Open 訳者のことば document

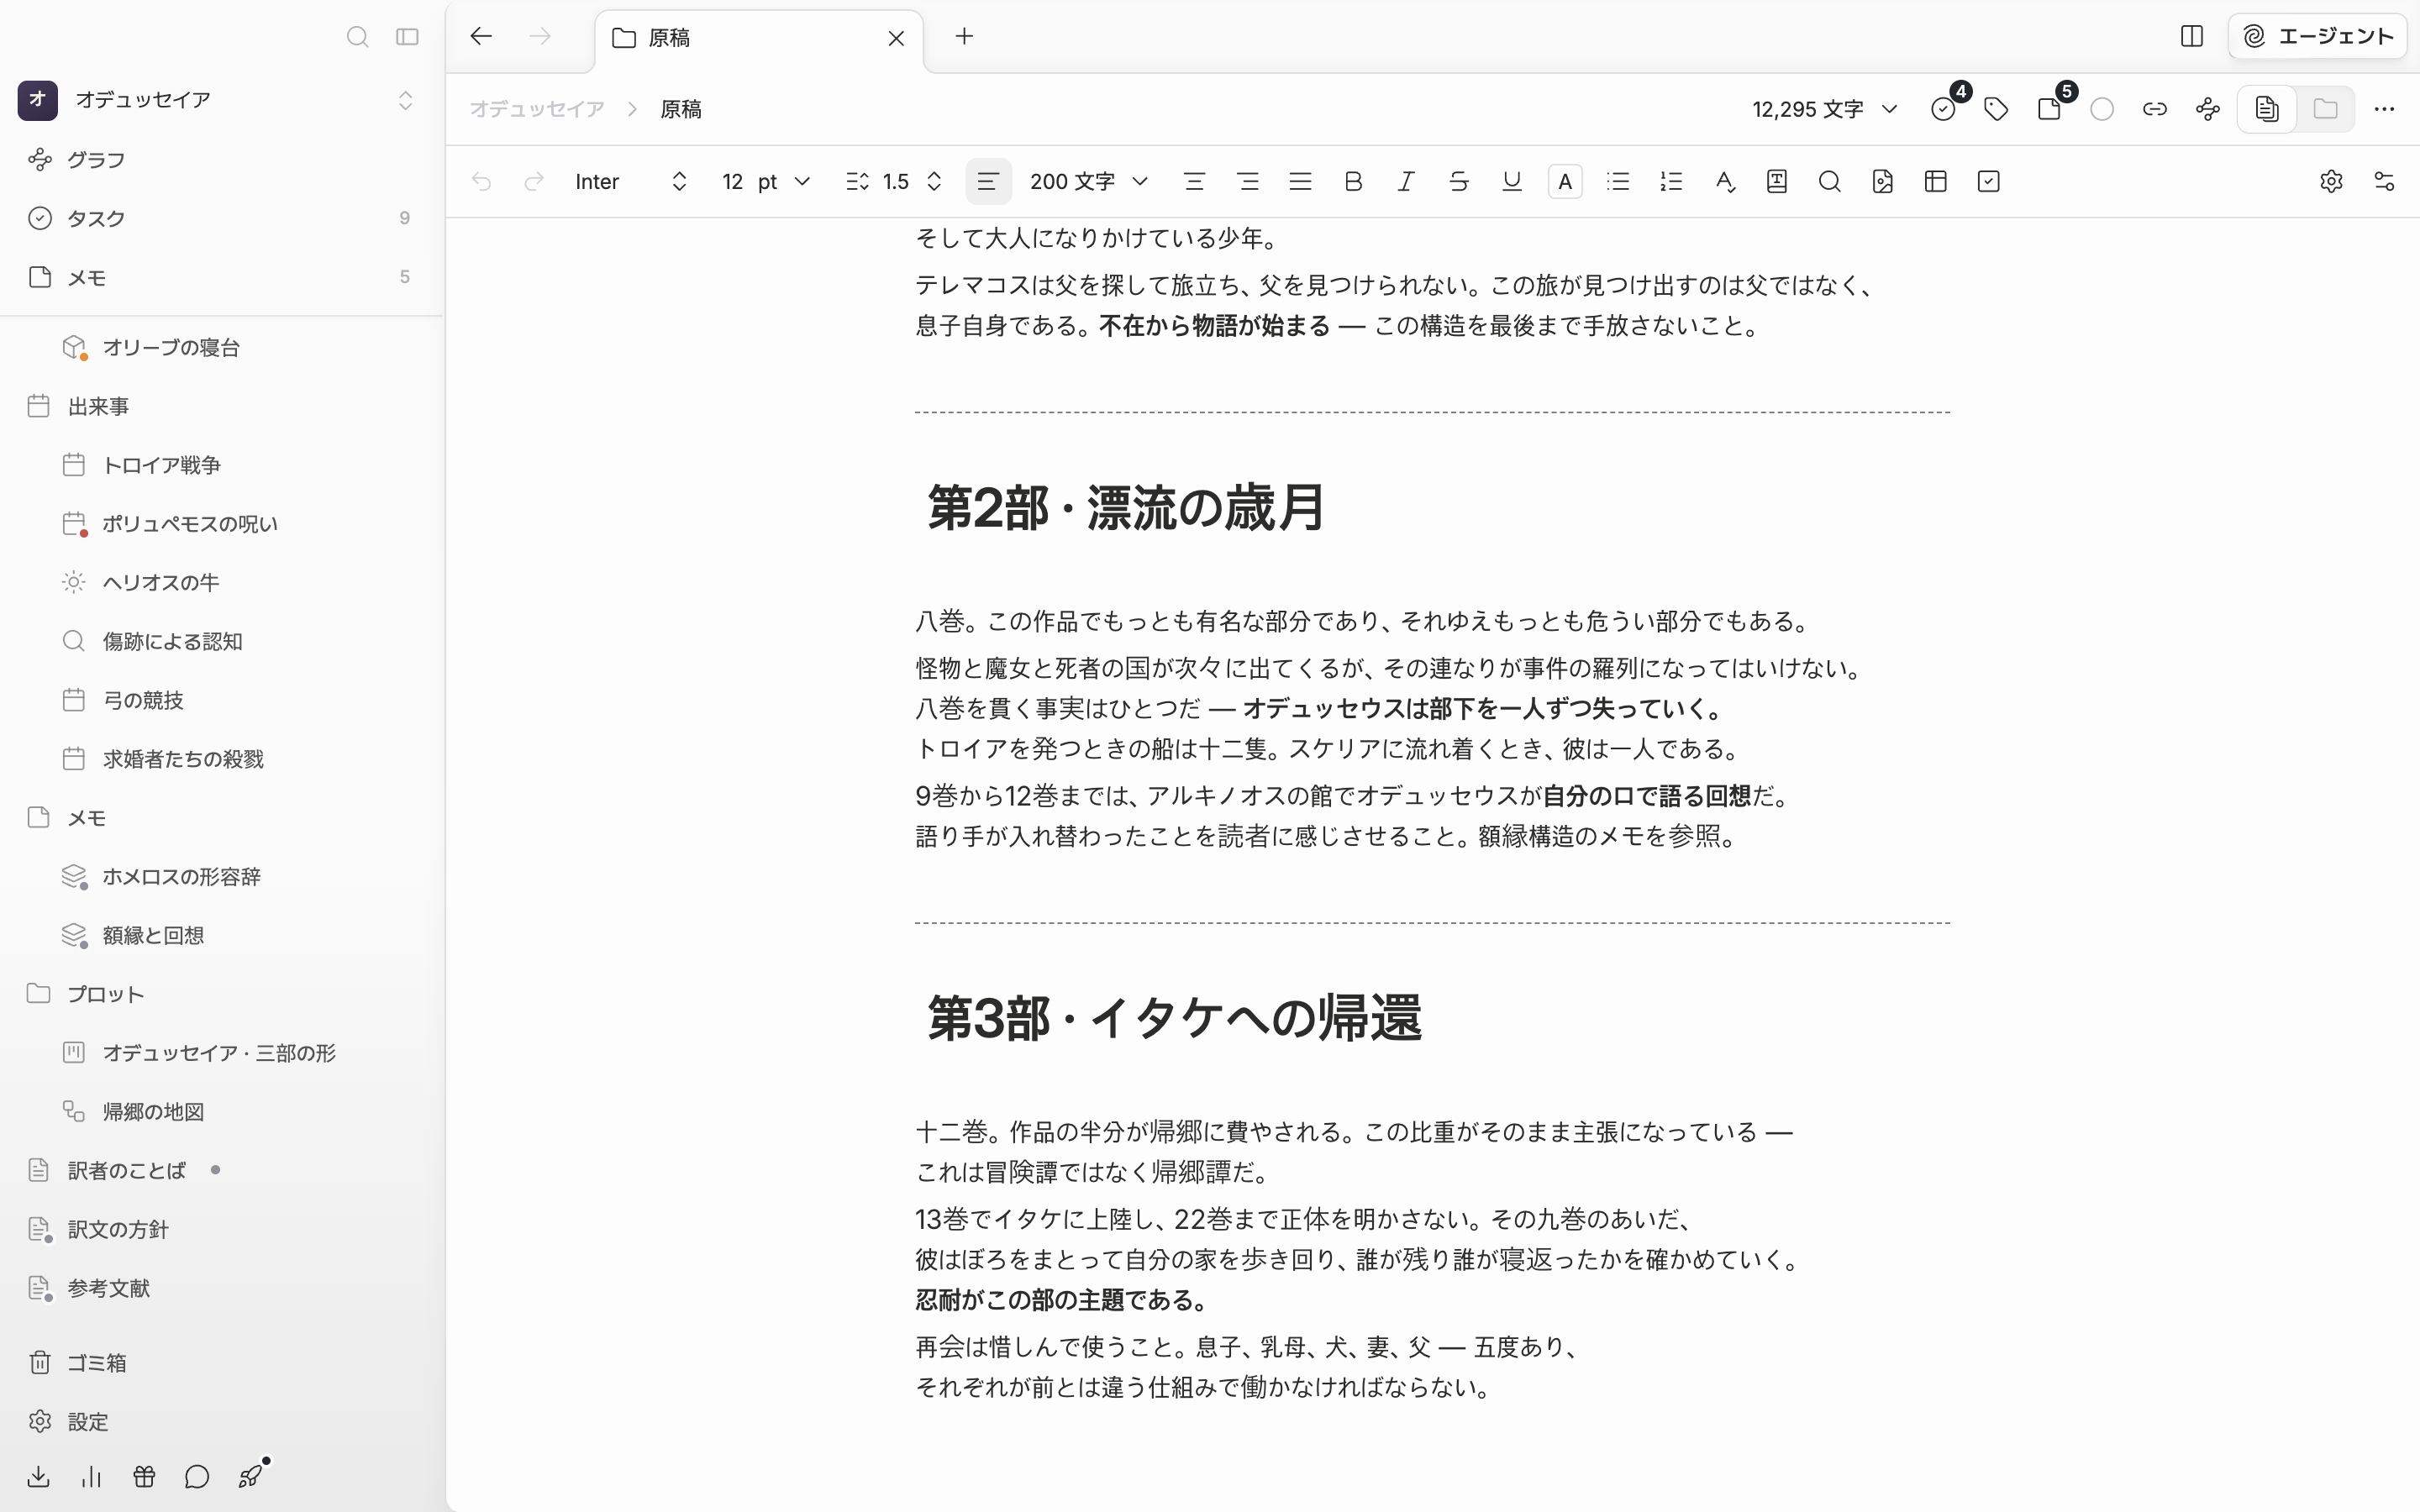point(221,1170)
